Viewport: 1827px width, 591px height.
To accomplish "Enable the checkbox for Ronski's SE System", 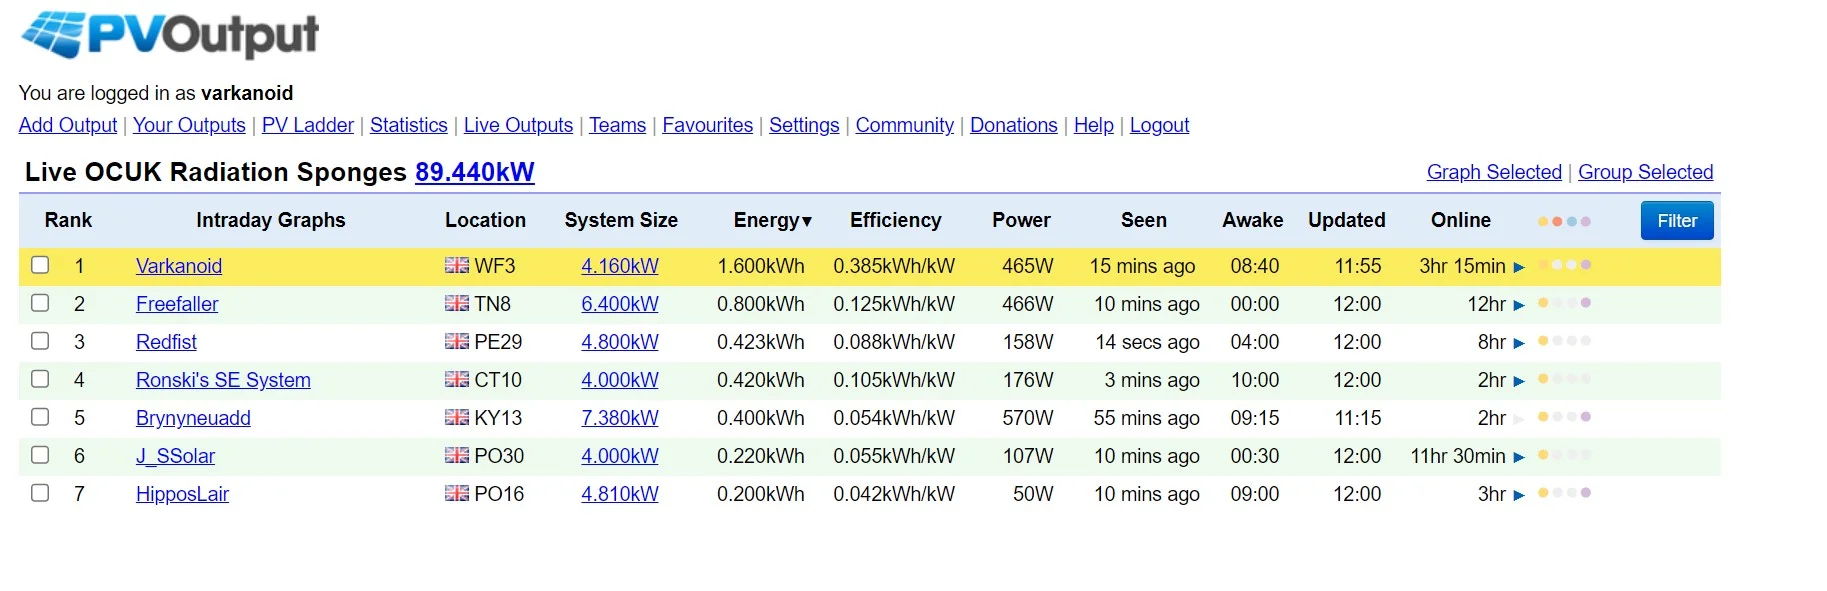I will click(x=40, y=379).
